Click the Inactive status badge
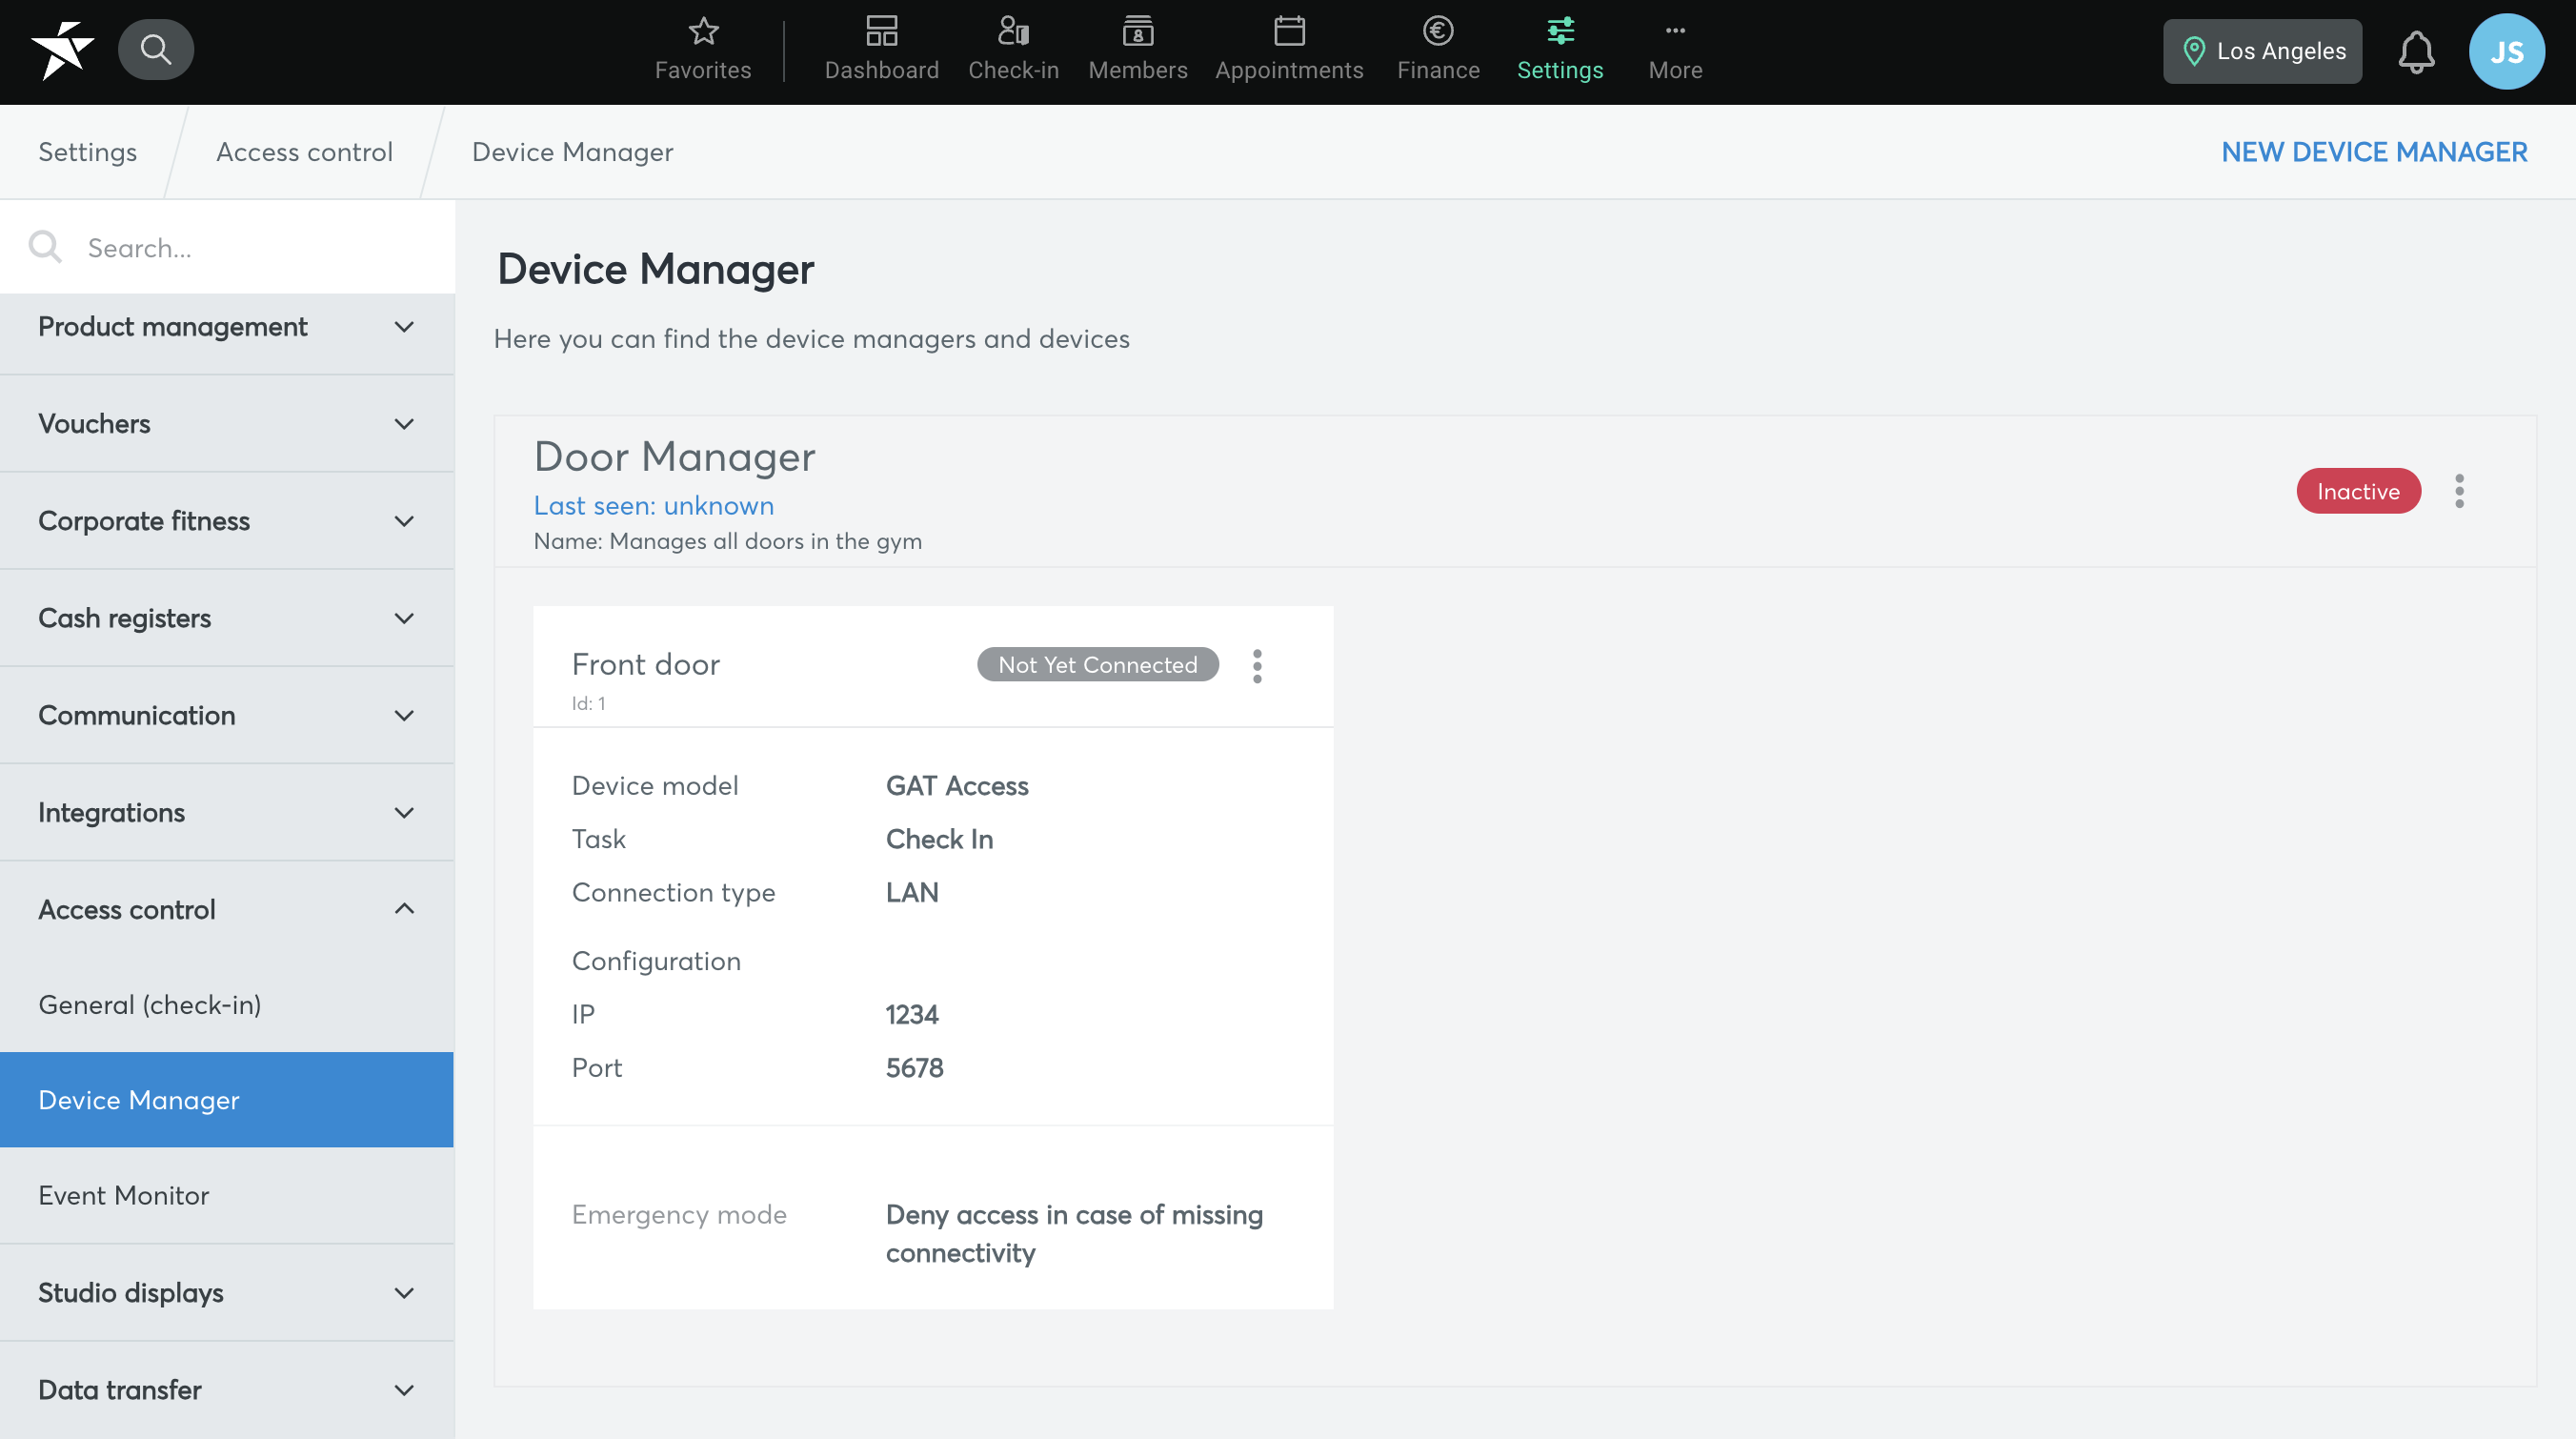The image size is (2576, 1439). [x=2358, y=491]
